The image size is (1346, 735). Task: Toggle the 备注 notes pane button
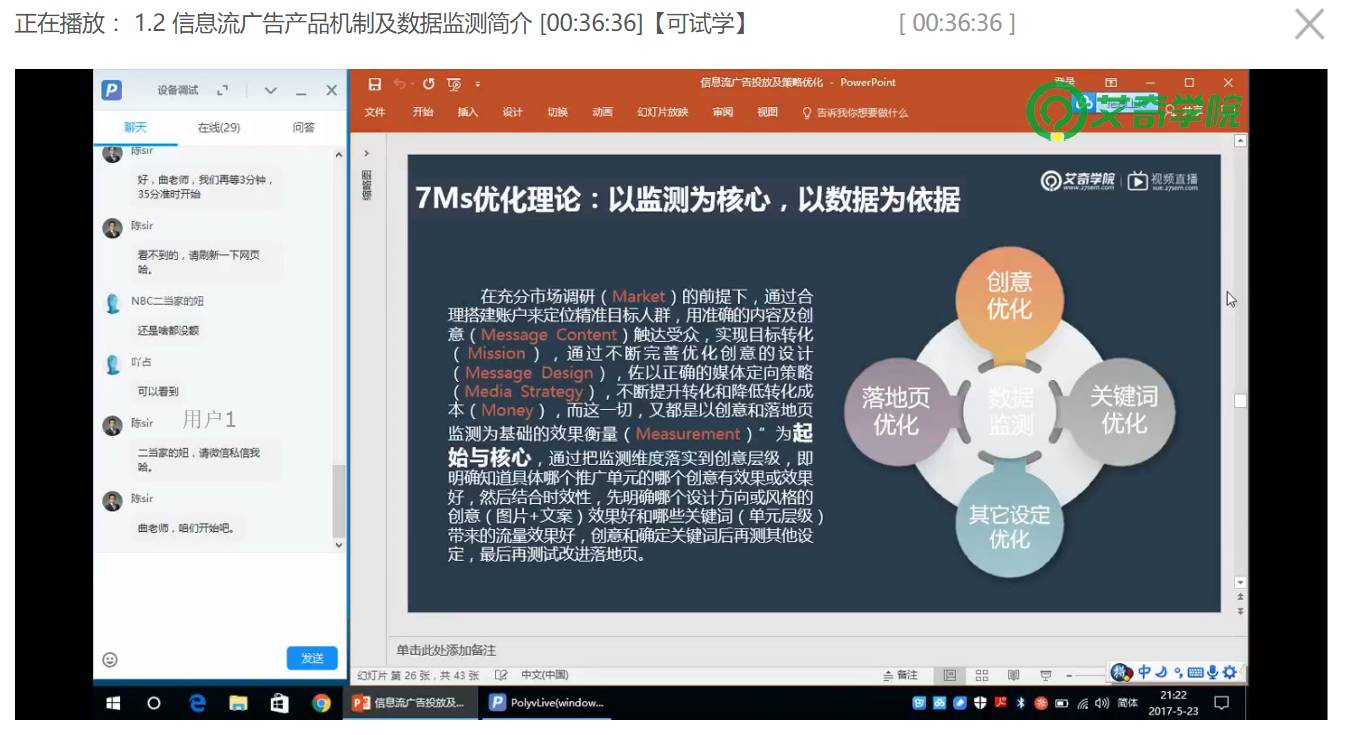click(x=900, y=675)
